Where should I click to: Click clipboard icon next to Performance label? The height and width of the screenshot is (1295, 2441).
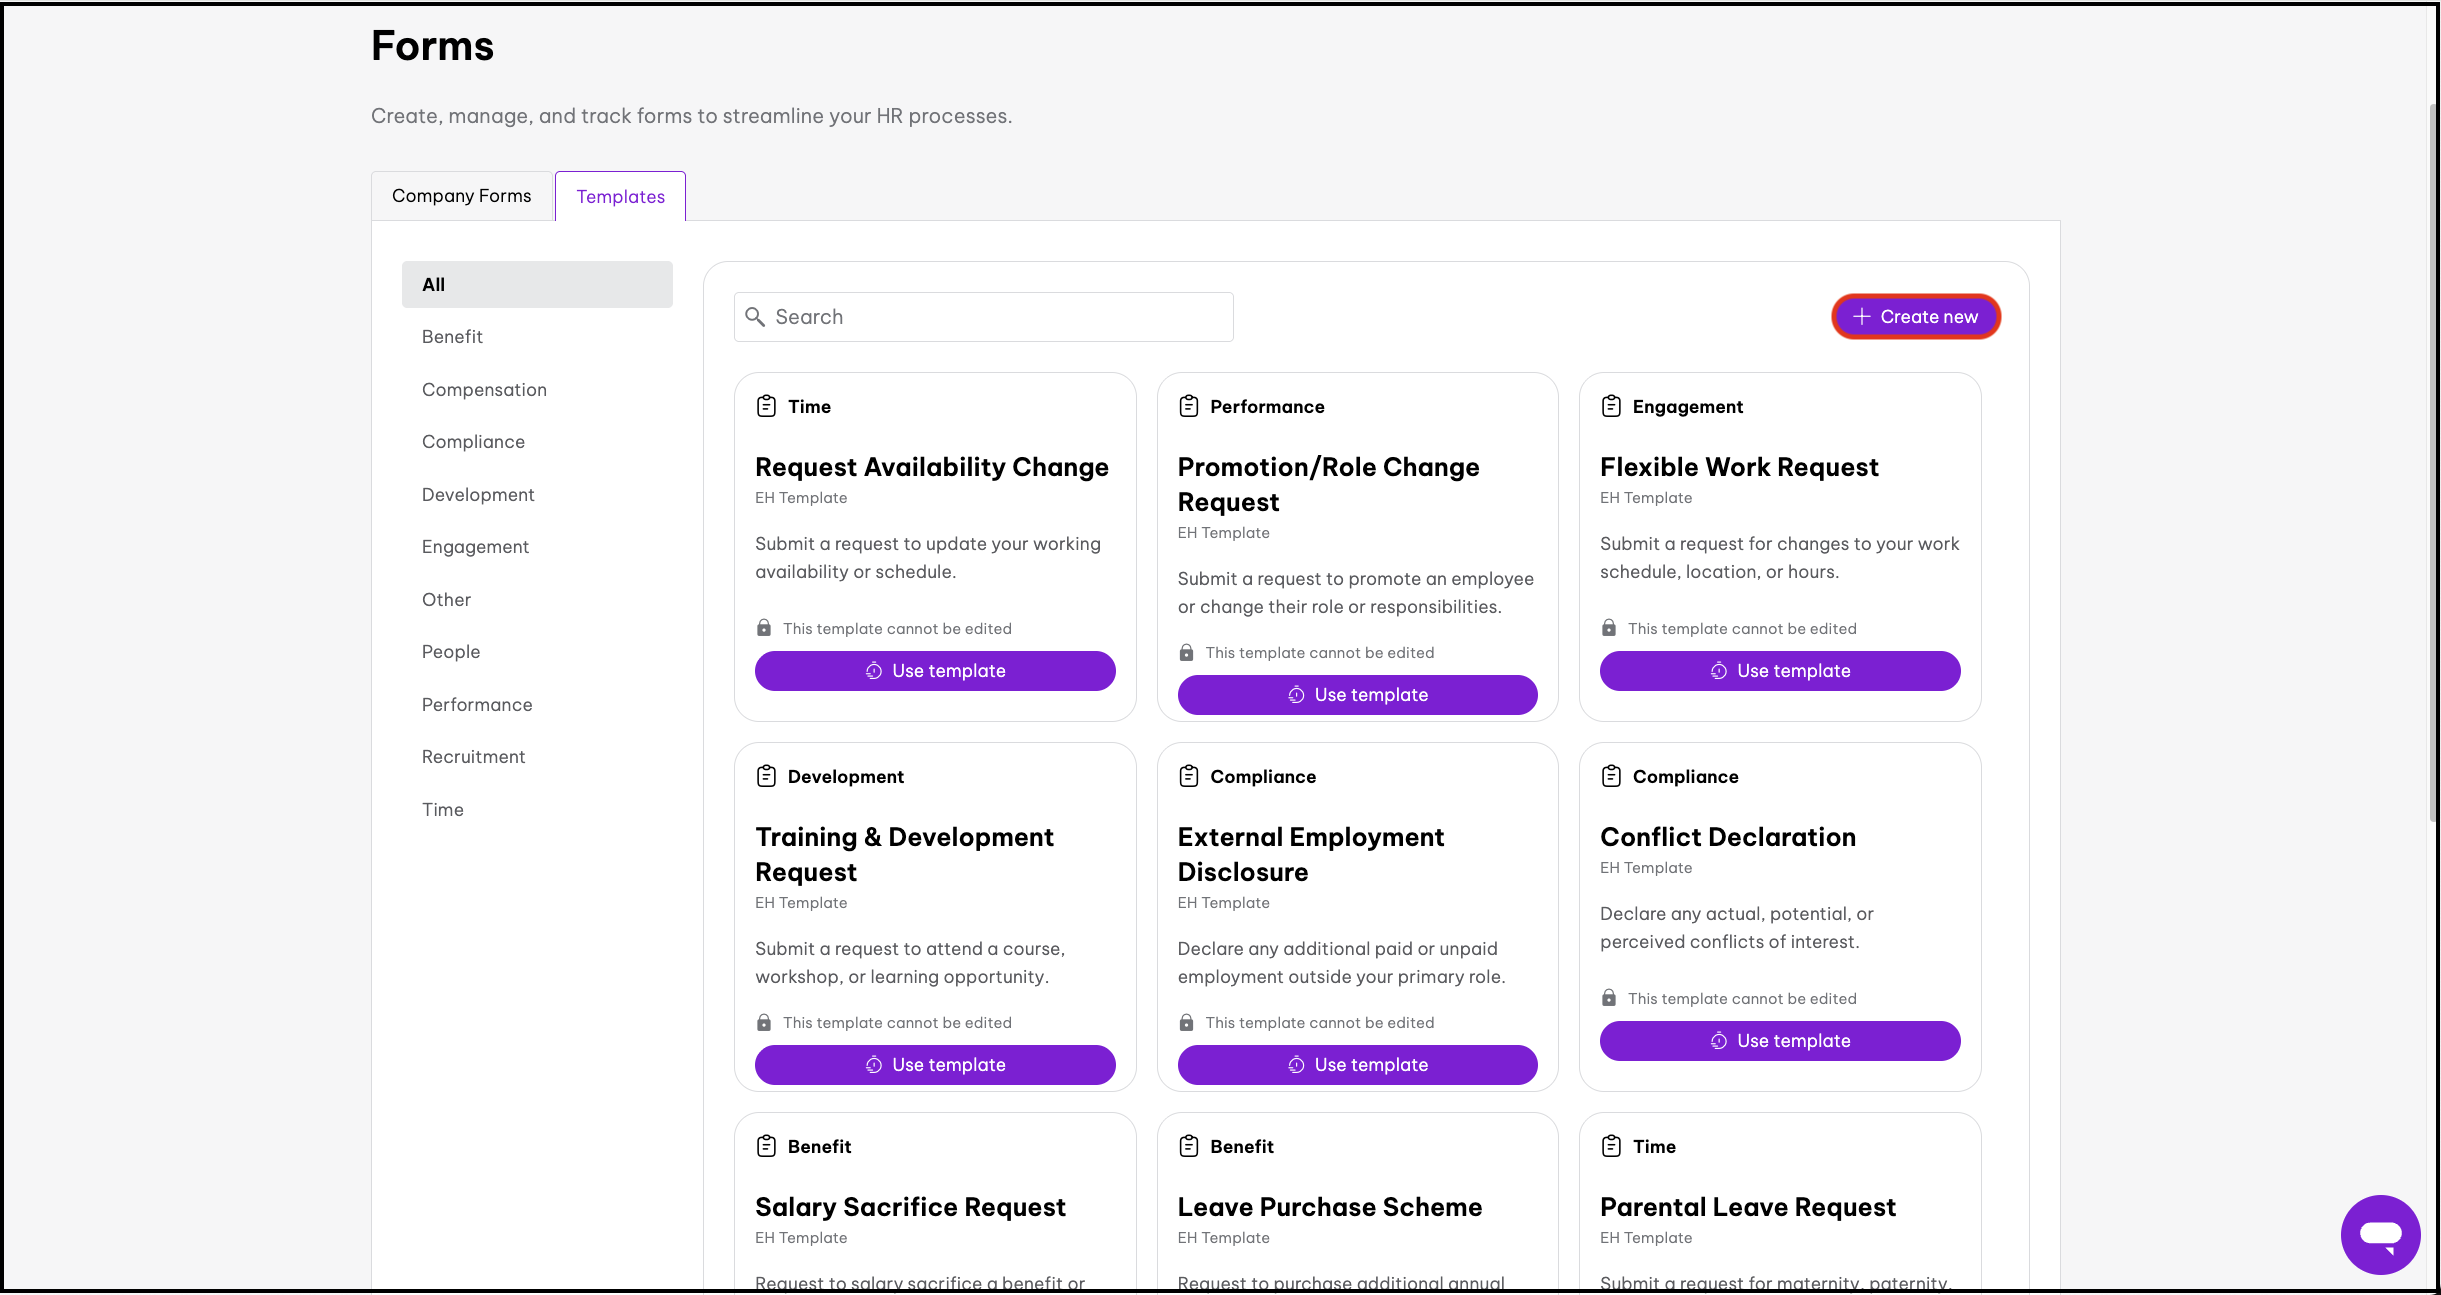pos(1188,406)
